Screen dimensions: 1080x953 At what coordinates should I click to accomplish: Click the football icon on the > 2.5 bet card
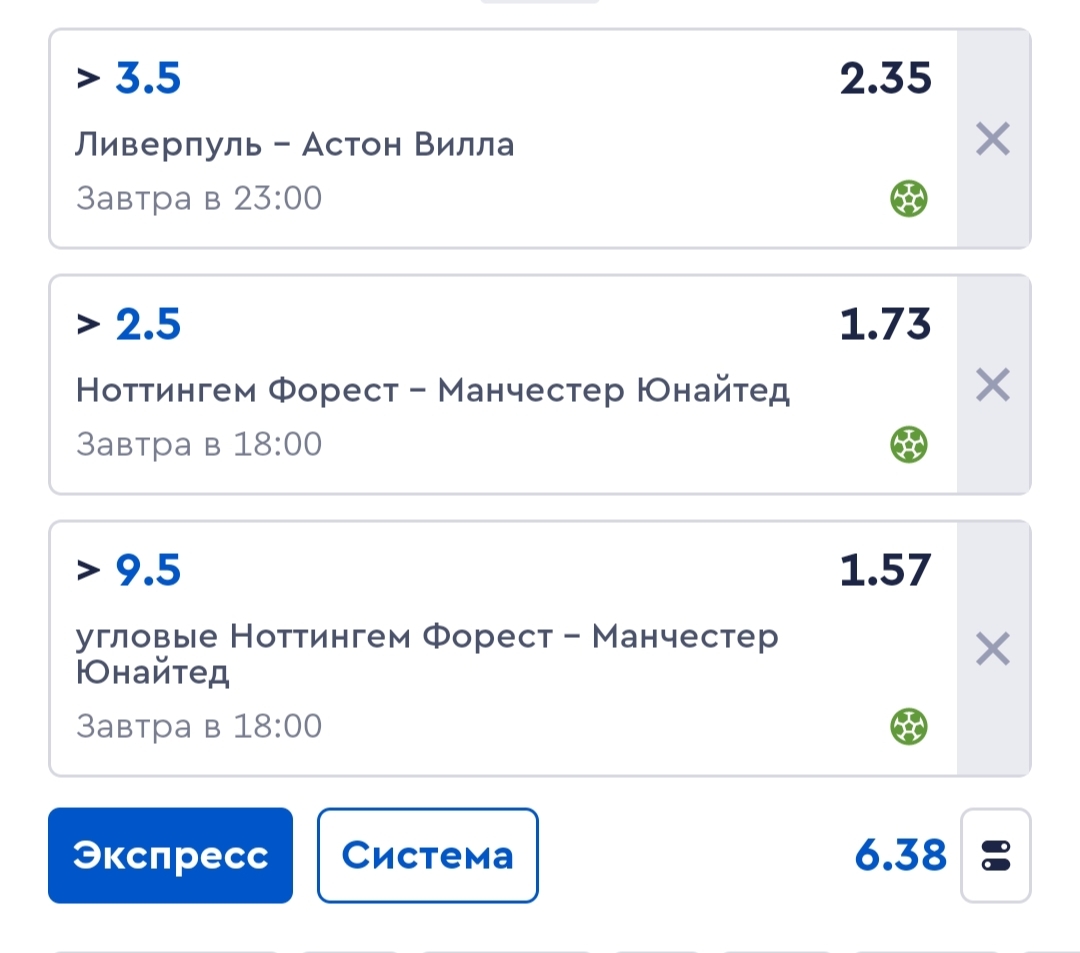908,444
